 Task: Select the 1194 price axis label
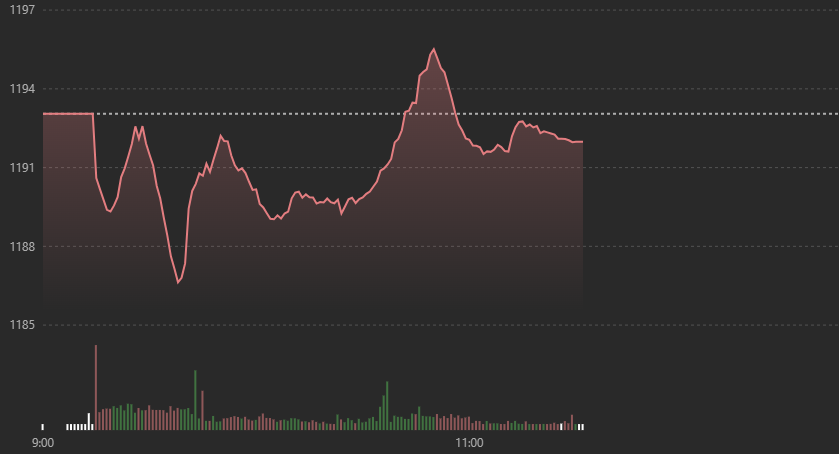(x=22, y=89)
